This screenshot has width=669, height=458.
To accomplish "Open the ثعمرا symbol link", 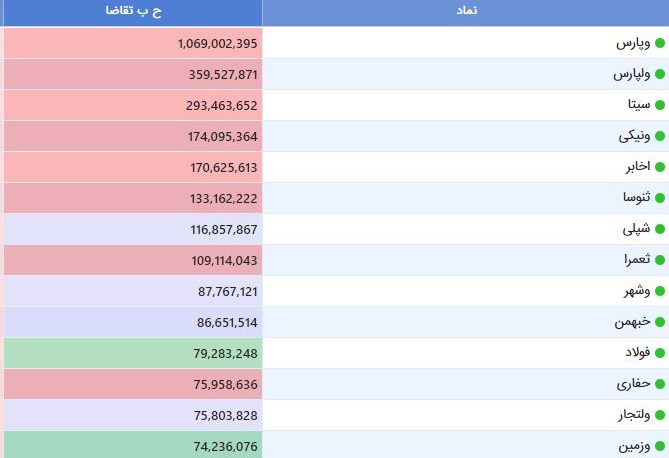I will point(637,260).
